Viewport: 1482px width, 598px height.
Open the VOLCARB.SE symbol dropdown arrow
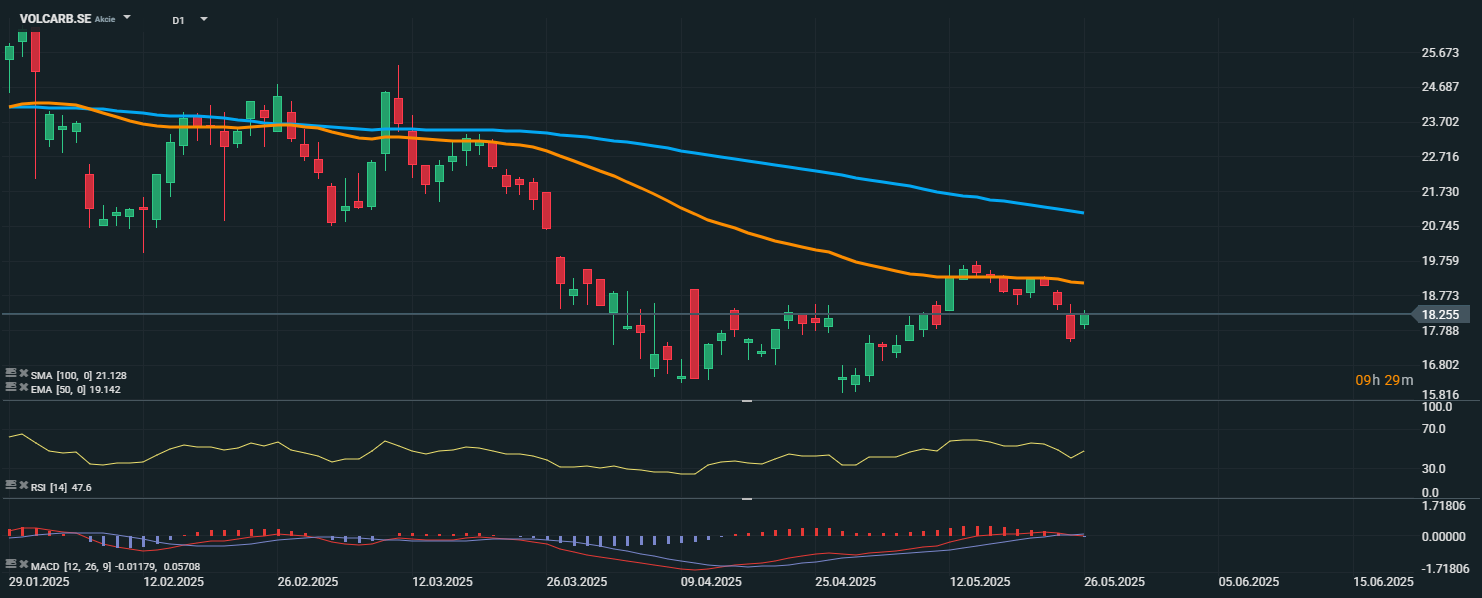click(127, 18)
